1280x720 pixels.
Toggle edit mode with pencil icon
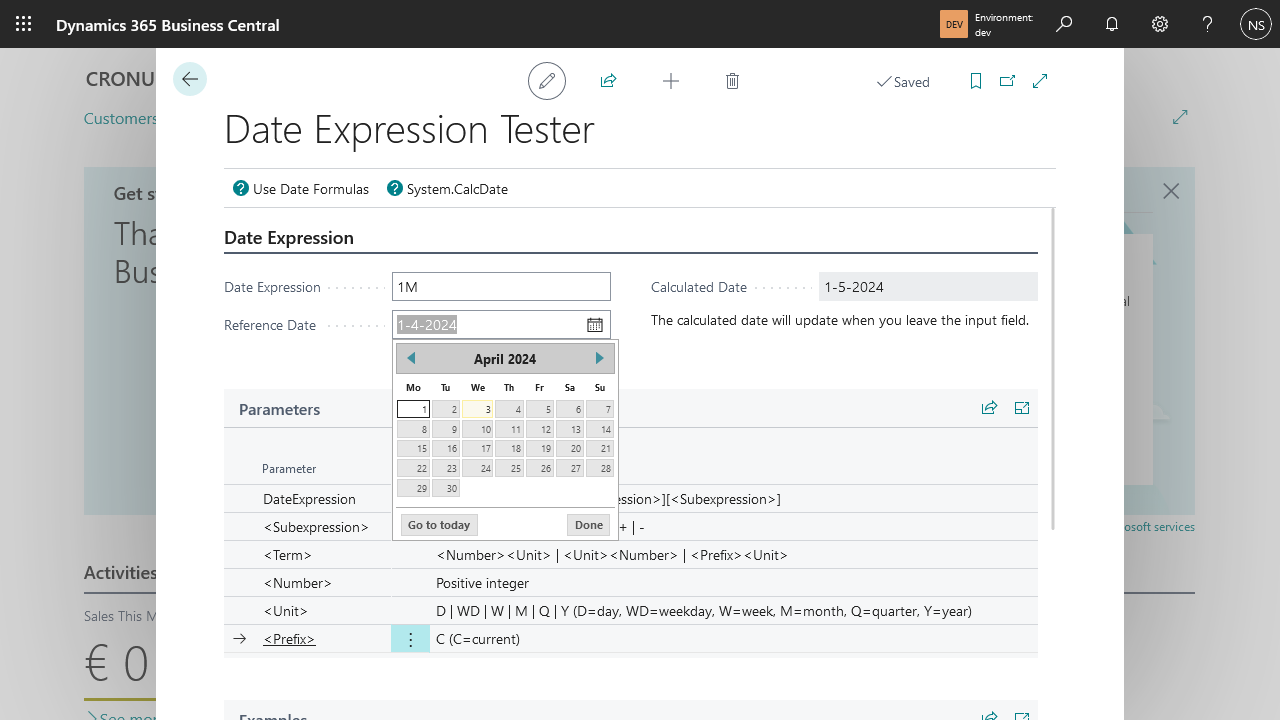coord(547,81)
